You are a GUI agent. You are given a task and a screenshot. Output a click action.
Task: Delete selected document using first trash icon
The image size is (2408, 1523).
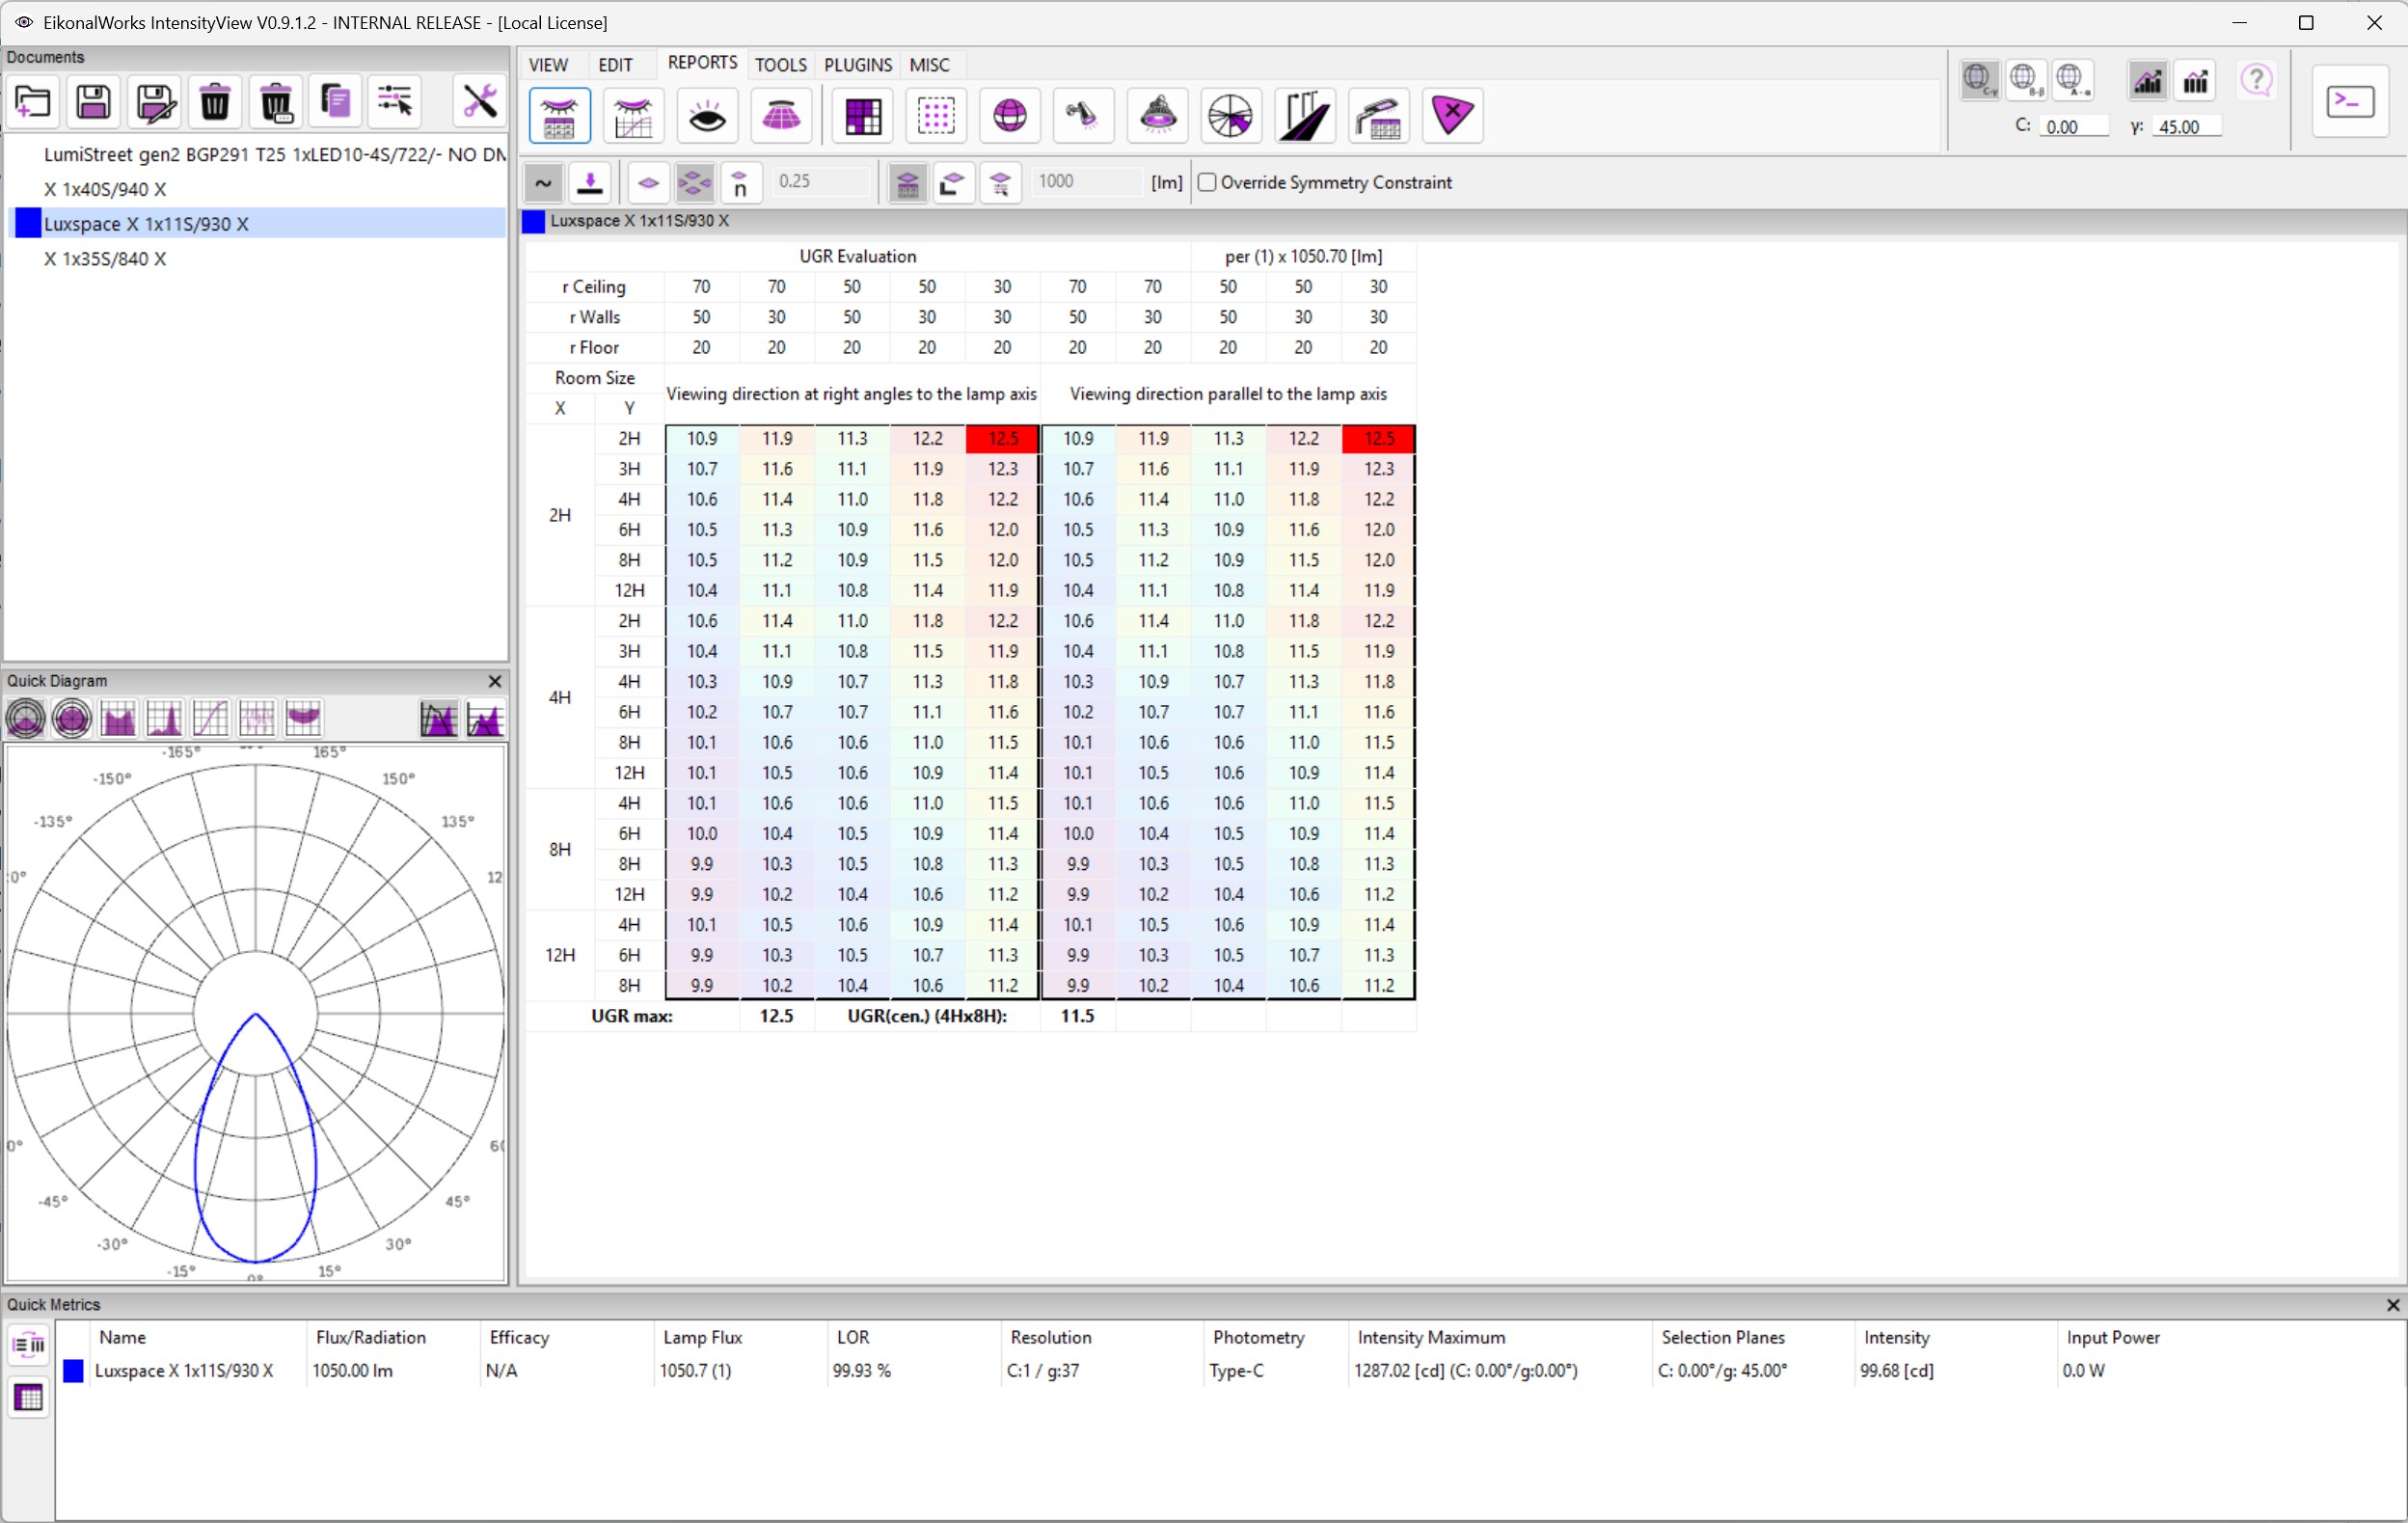point(215,102)
